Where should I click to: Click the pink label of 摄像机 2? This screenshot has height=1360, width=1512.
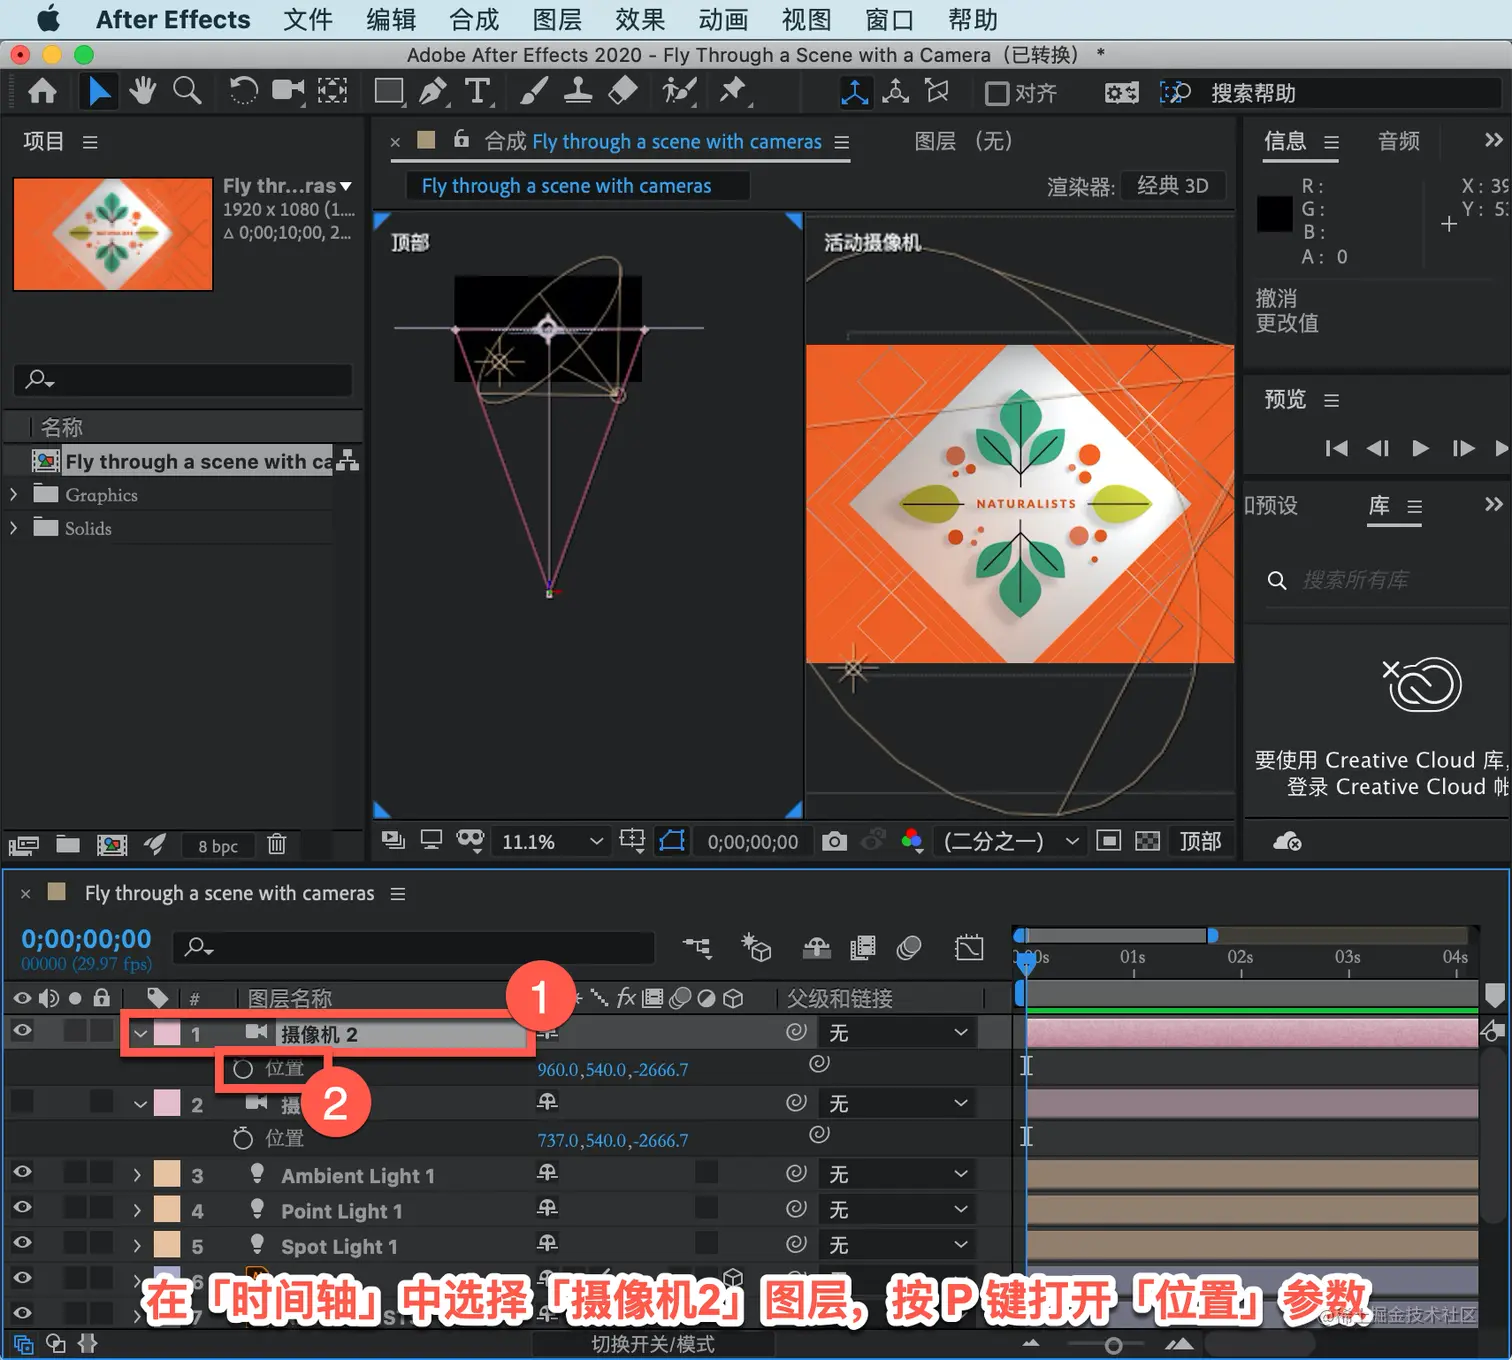[167, 1033]
